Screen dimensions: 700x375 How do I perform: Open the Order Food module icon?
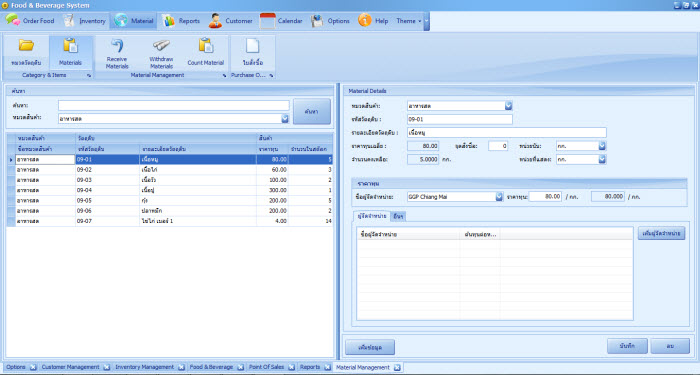(12, 21)
